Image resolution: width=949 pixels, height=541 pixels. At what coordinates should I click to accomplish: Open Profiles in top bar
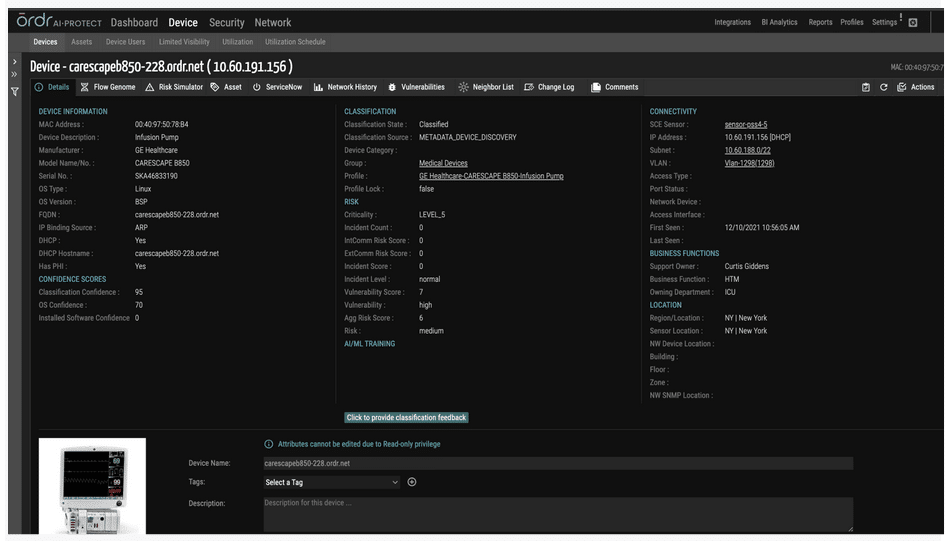(x=852, y=22)
